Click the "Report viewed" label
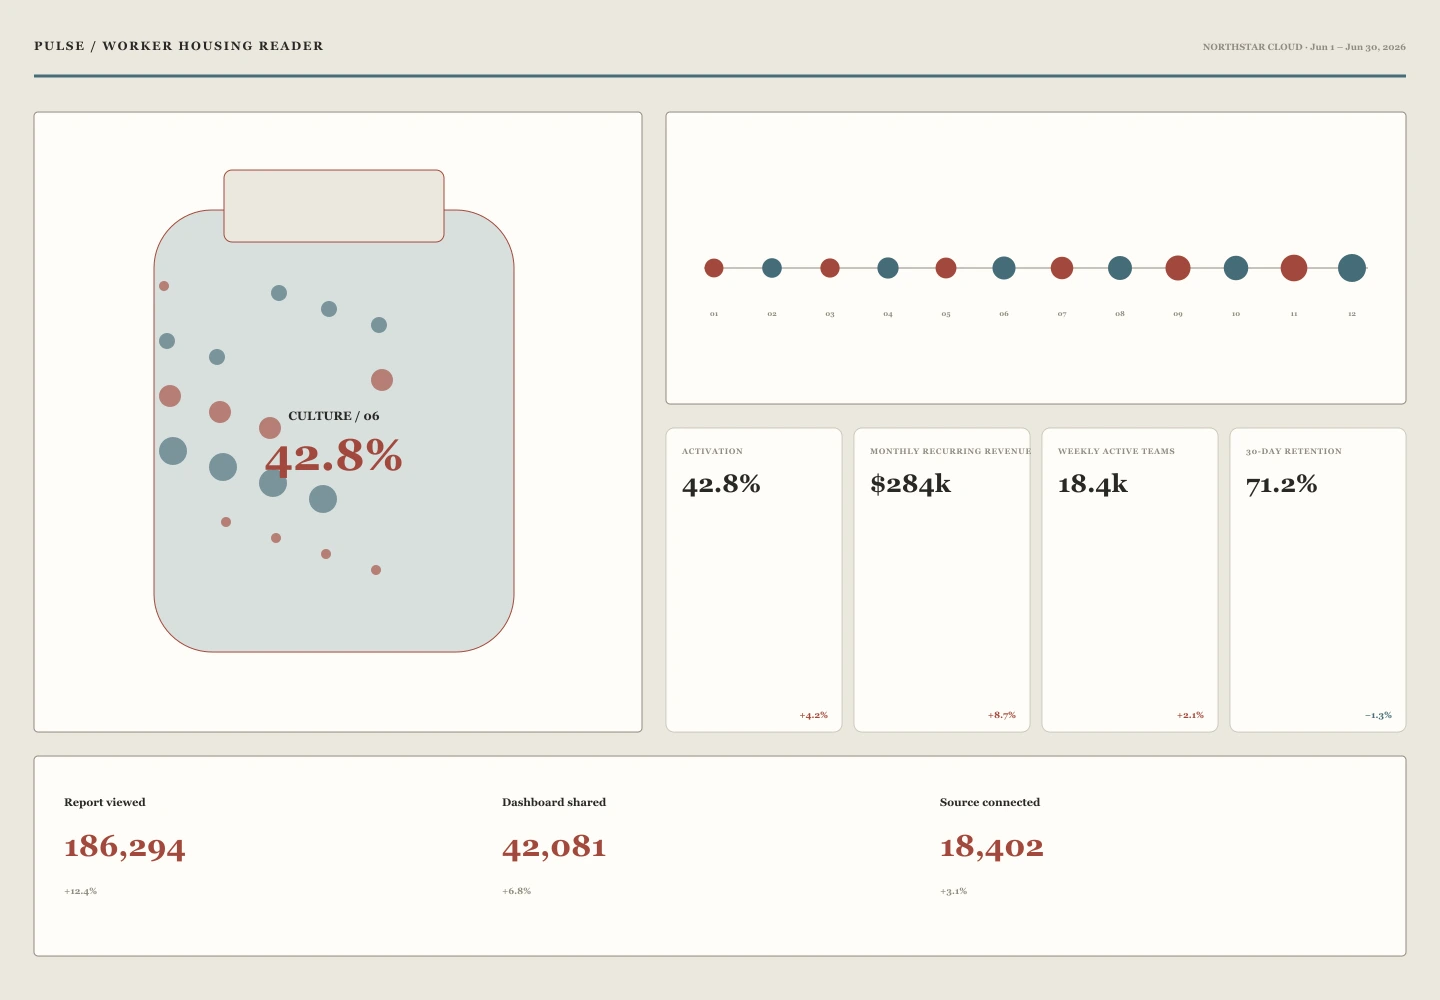 coord(105,802)
